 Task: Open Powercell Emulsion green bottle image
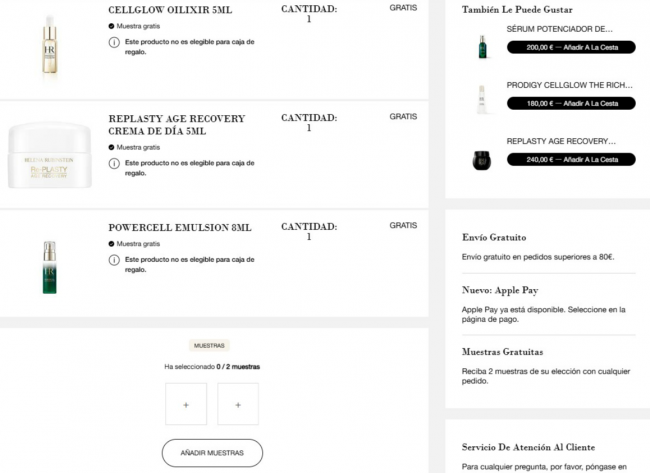pos(50,267)
